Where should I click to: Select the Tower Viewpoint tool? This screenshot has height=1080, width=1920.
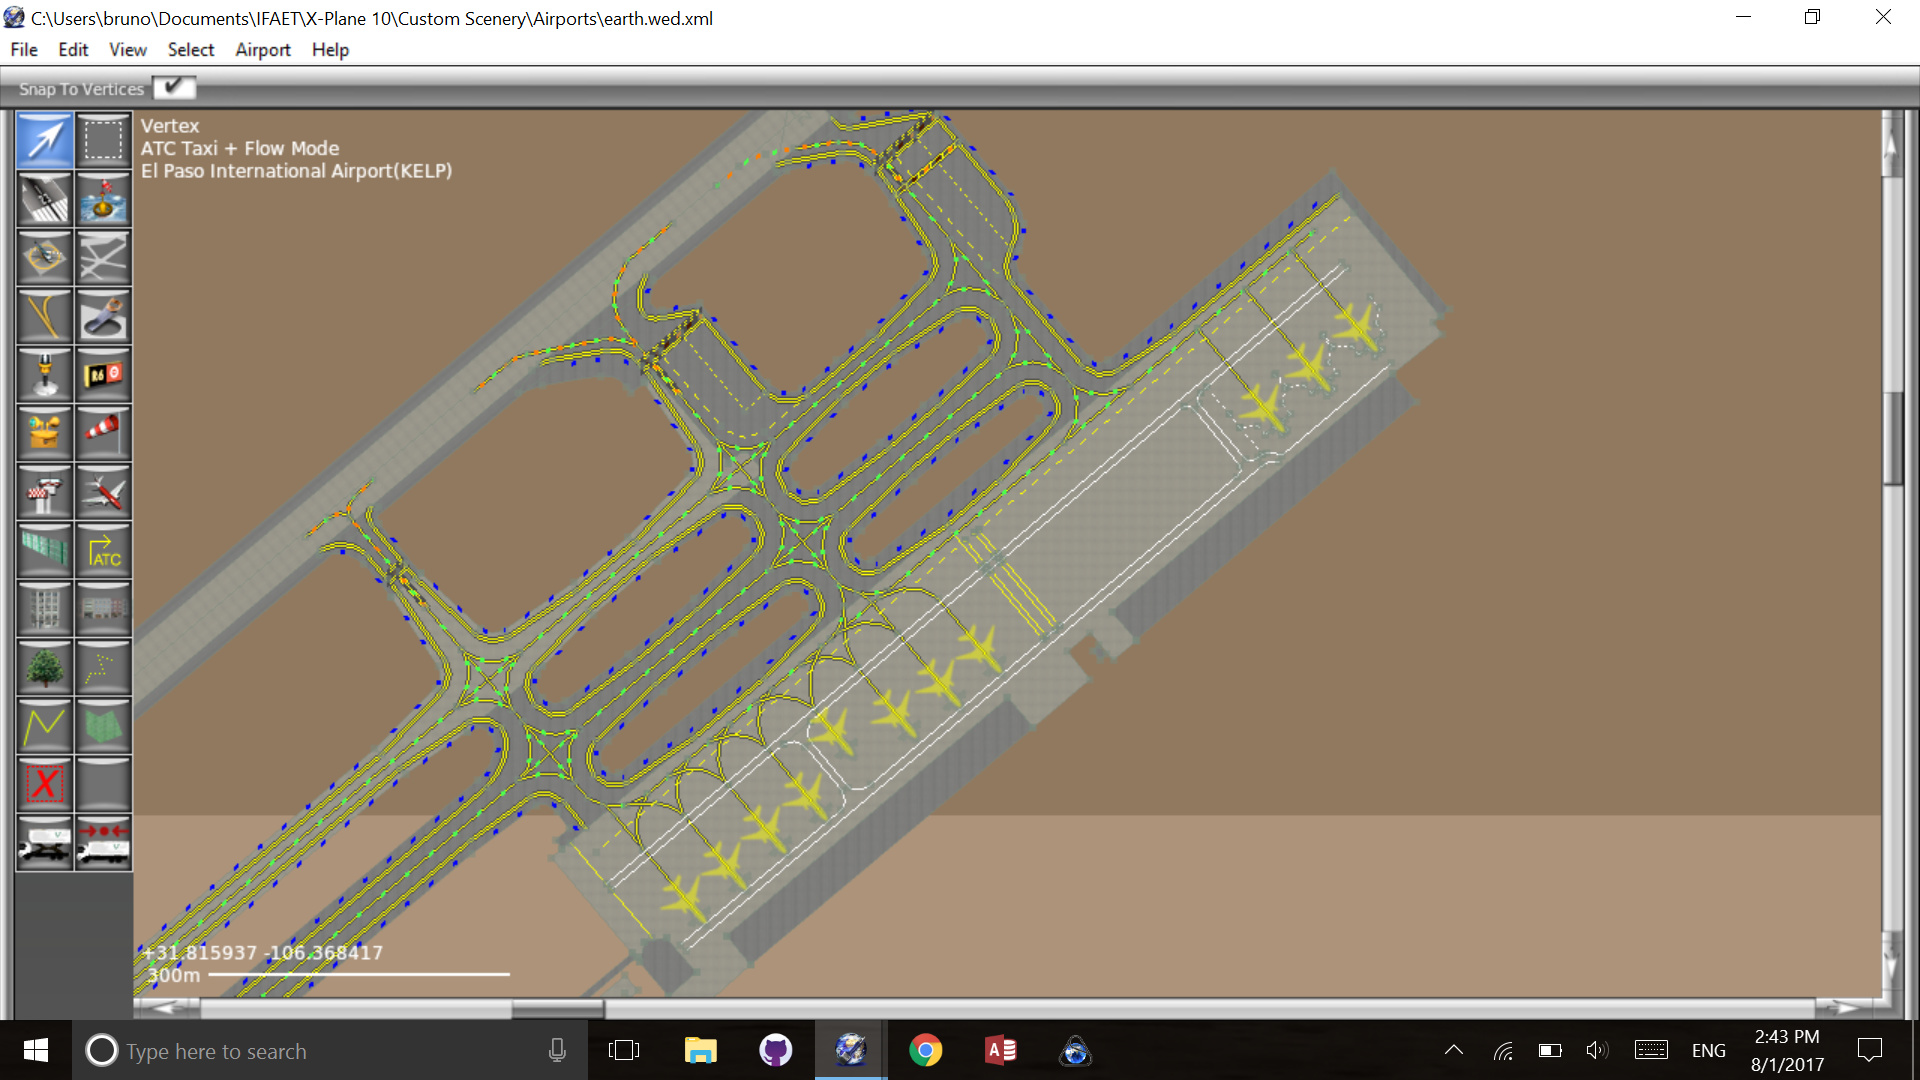pyautogui.click(x=45, y=492)
